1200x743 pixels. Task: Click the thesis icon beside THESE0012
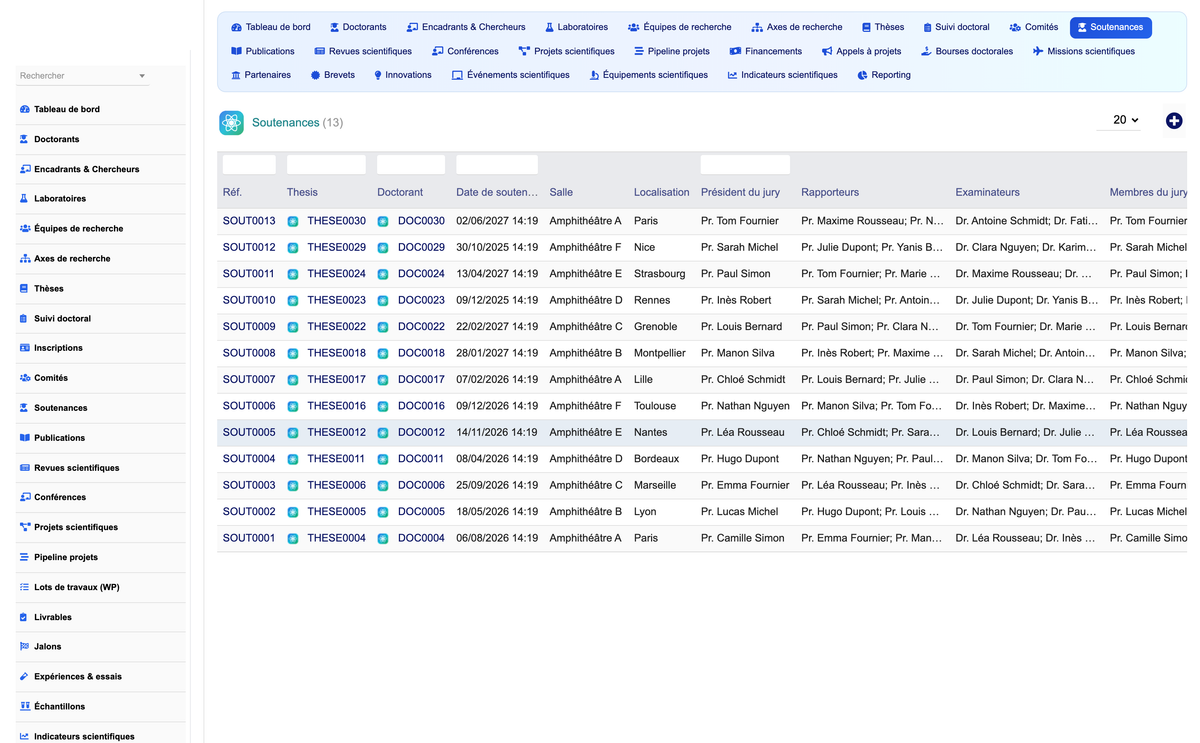[293, 433]
